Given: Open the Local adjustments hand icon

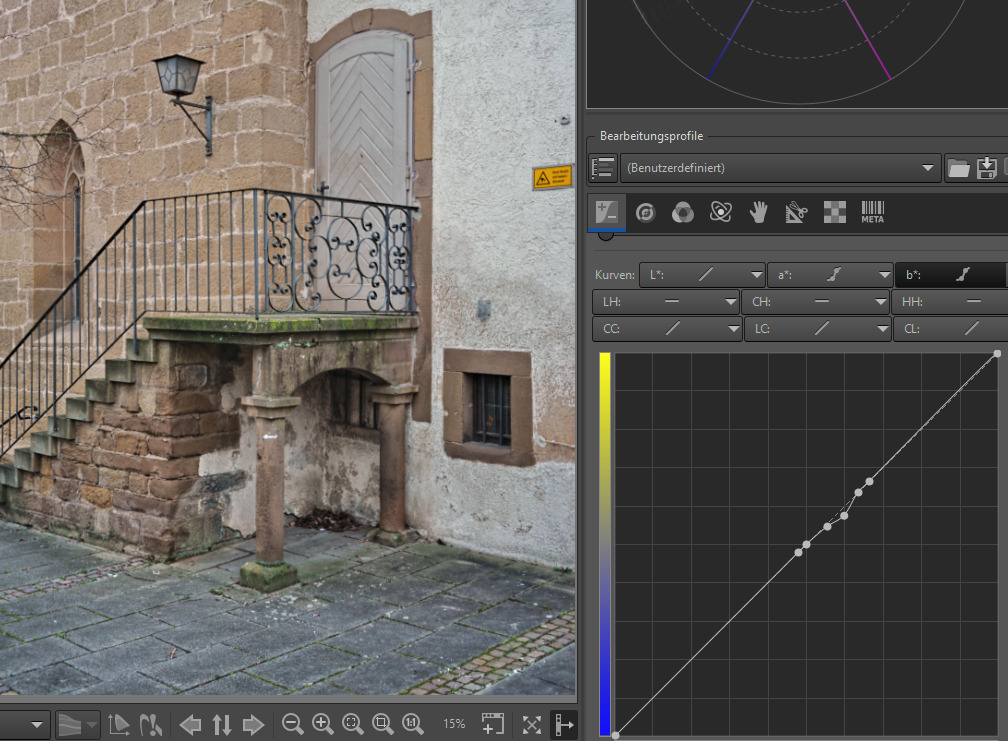Looking at the screenshot, I should [x=759, y=212].
